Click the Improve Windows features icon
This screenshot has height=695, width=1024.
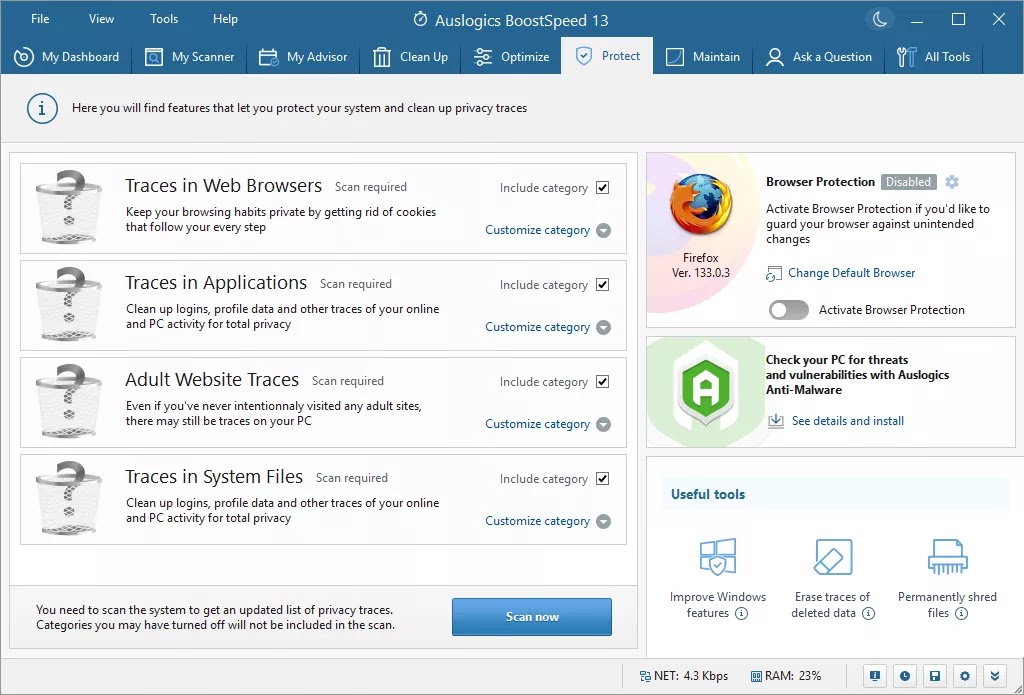point(718,558)
